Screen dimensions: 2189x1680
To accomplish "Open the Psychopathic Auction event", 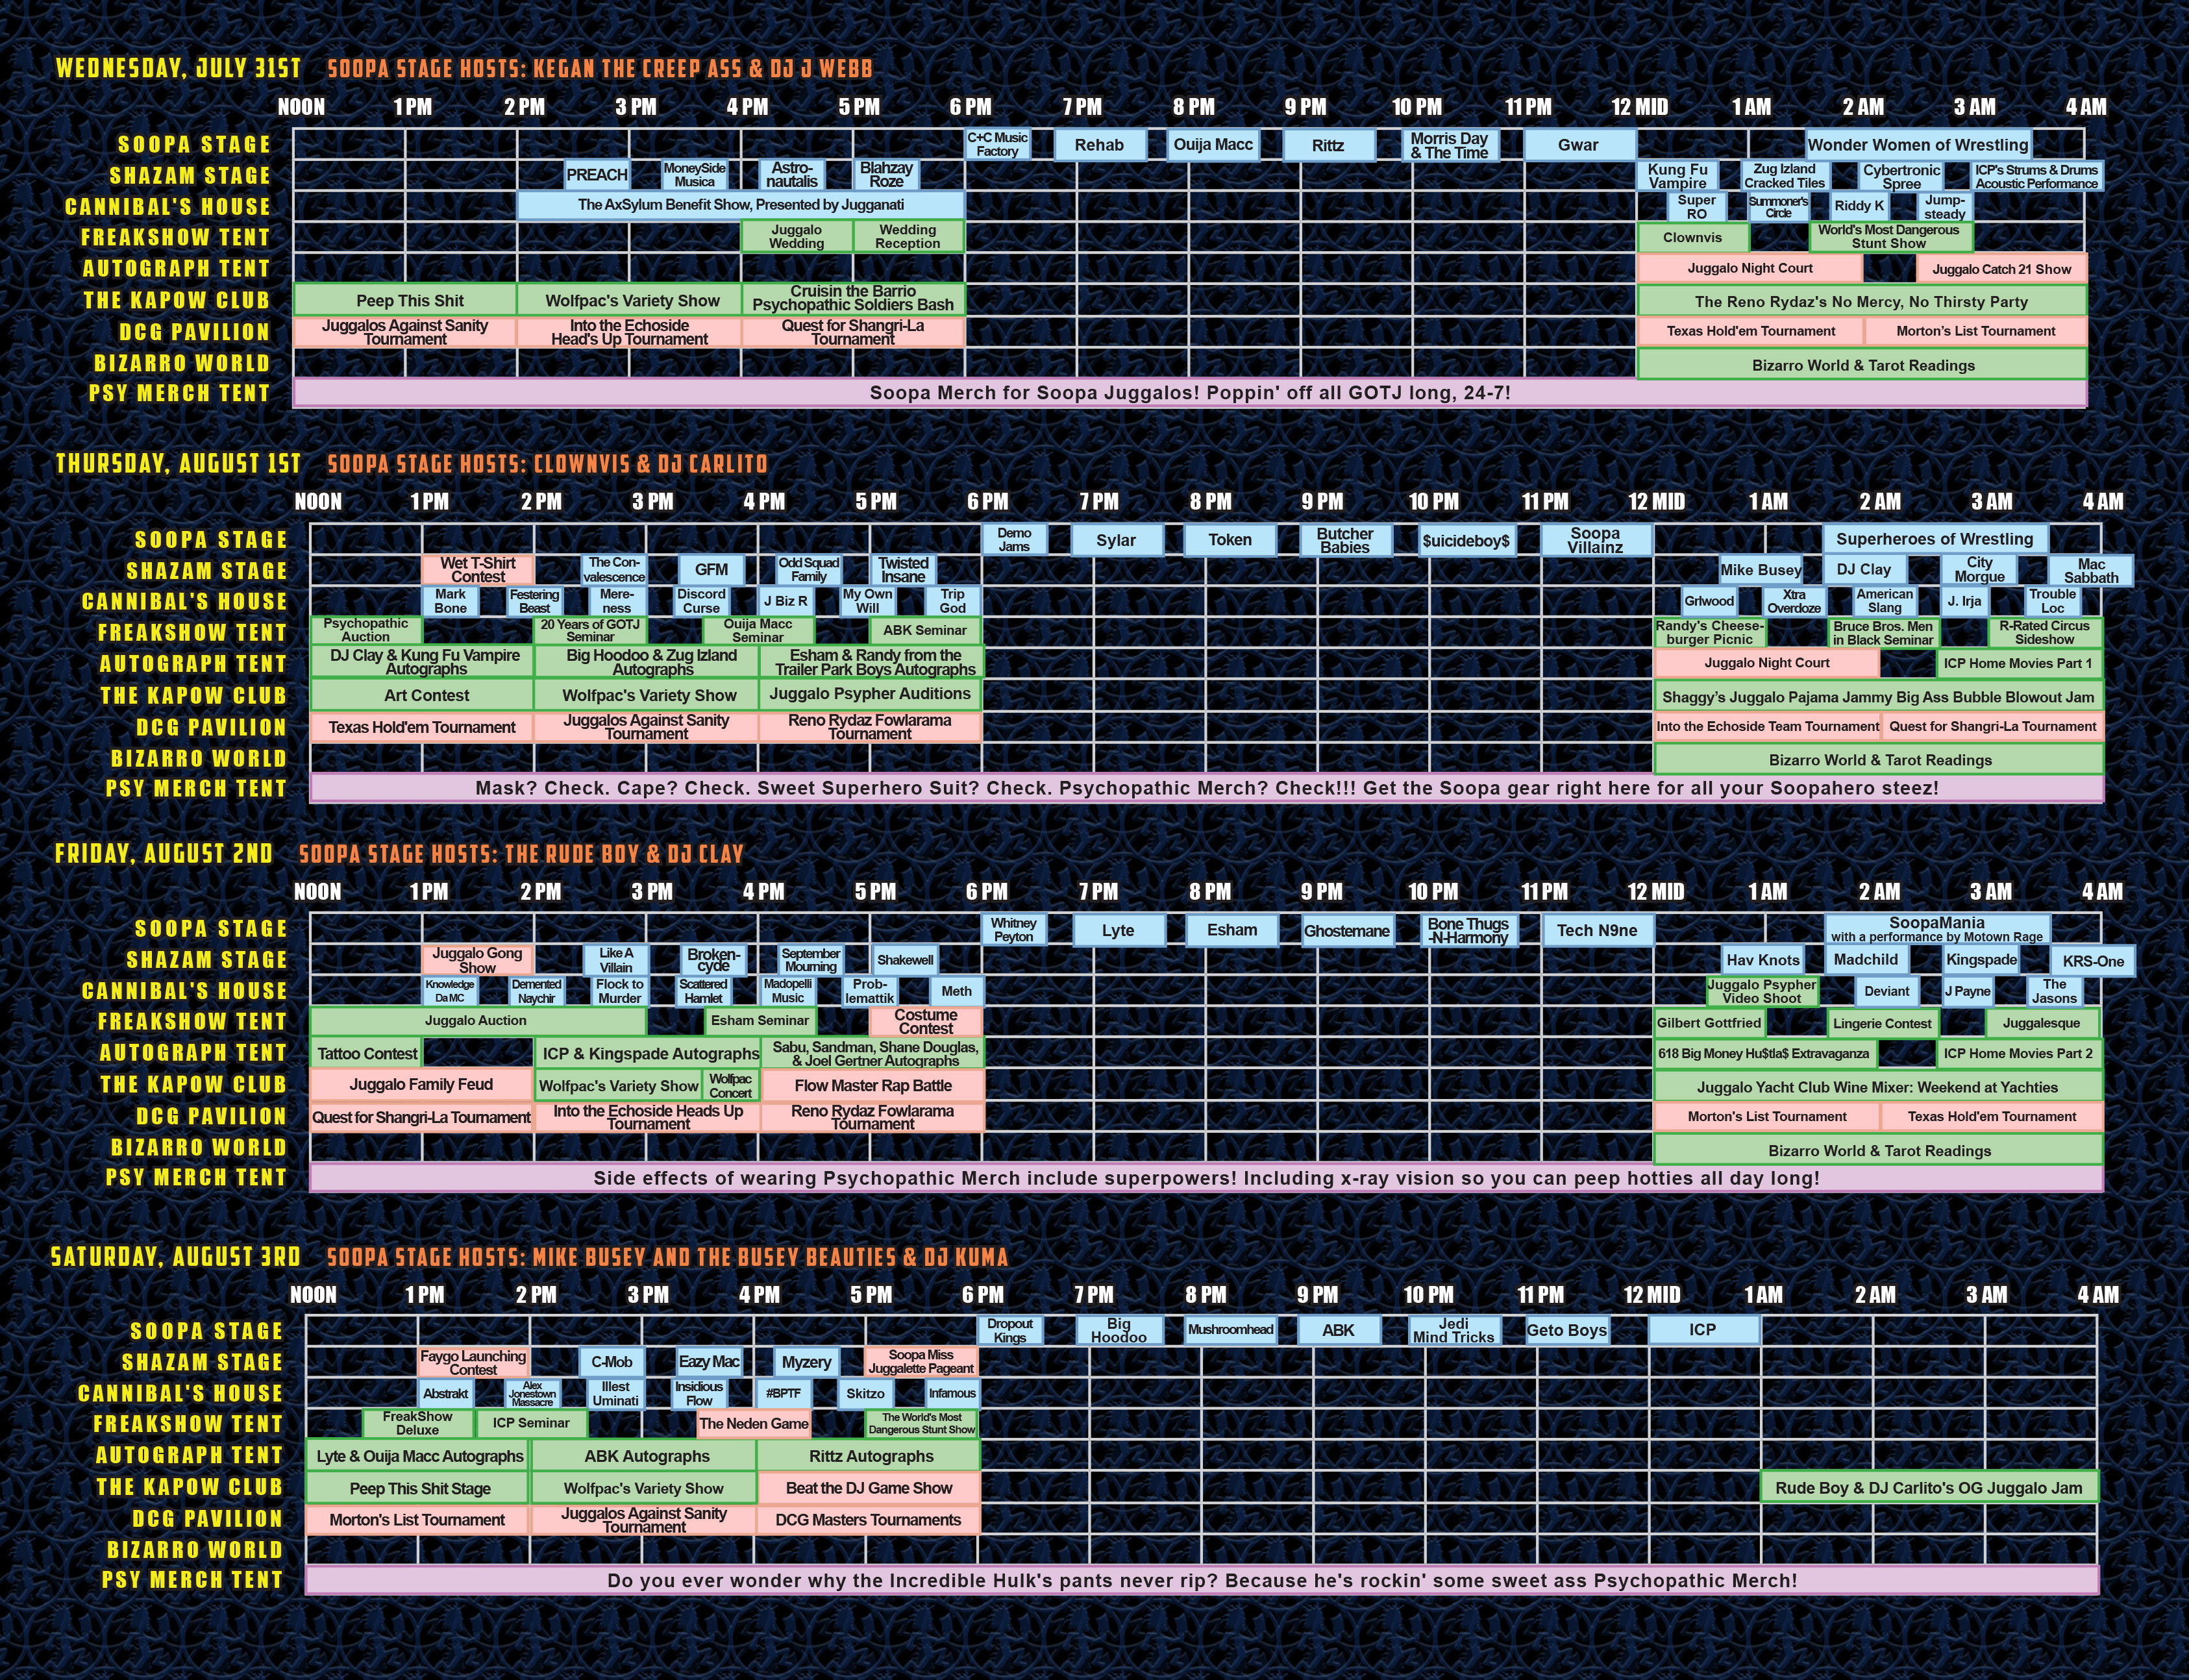I will [x=366, y=630].
